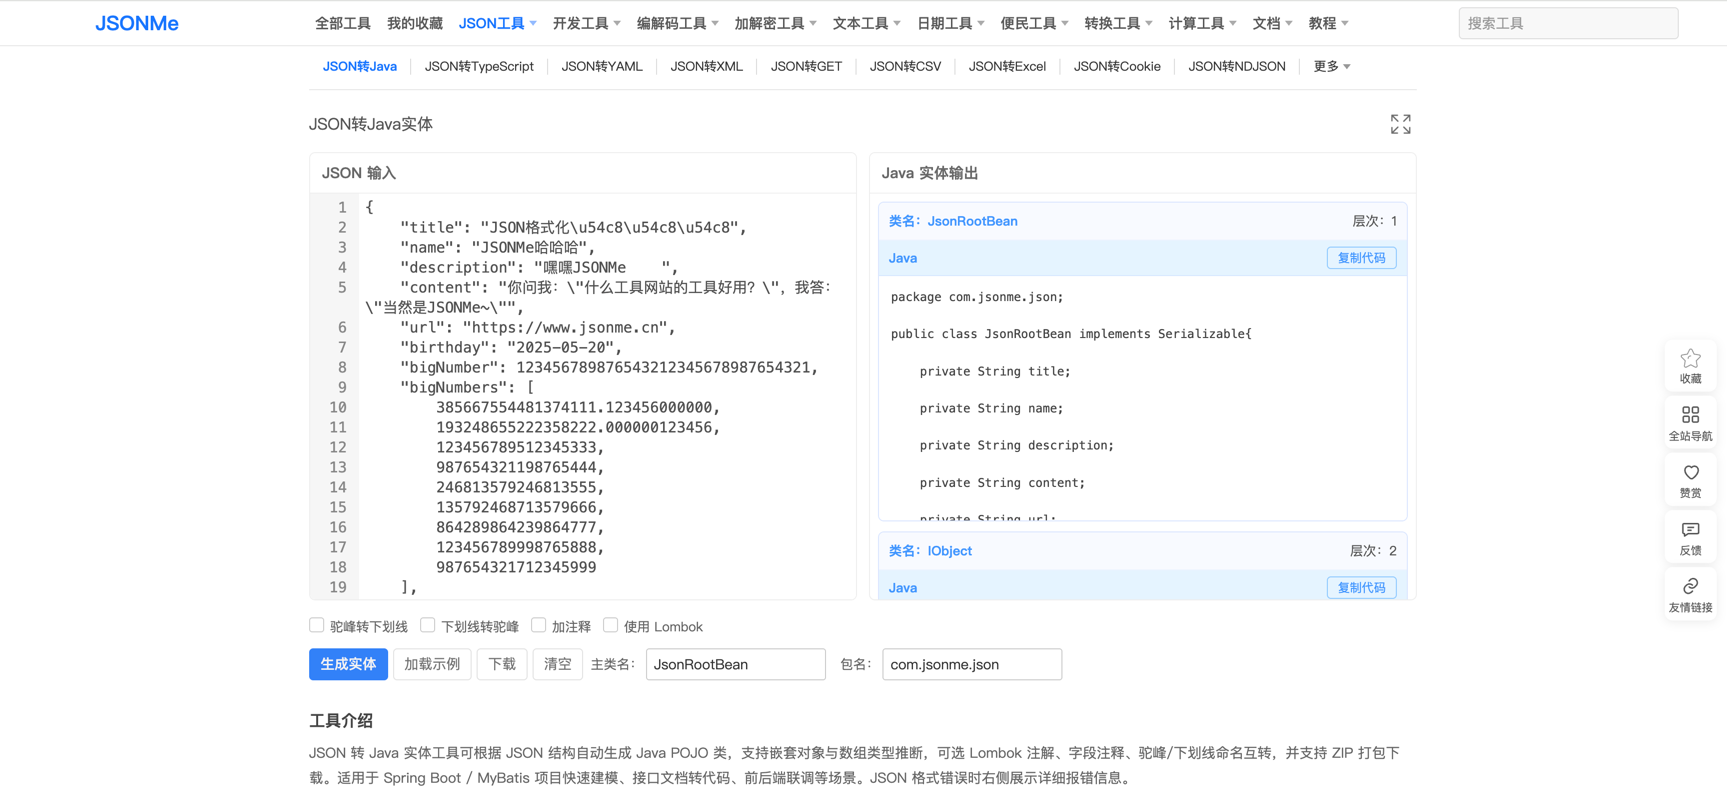1727x803 pixels.
Task: Expand the 计算工具 dropdown menu
Action: point(1202,23)
